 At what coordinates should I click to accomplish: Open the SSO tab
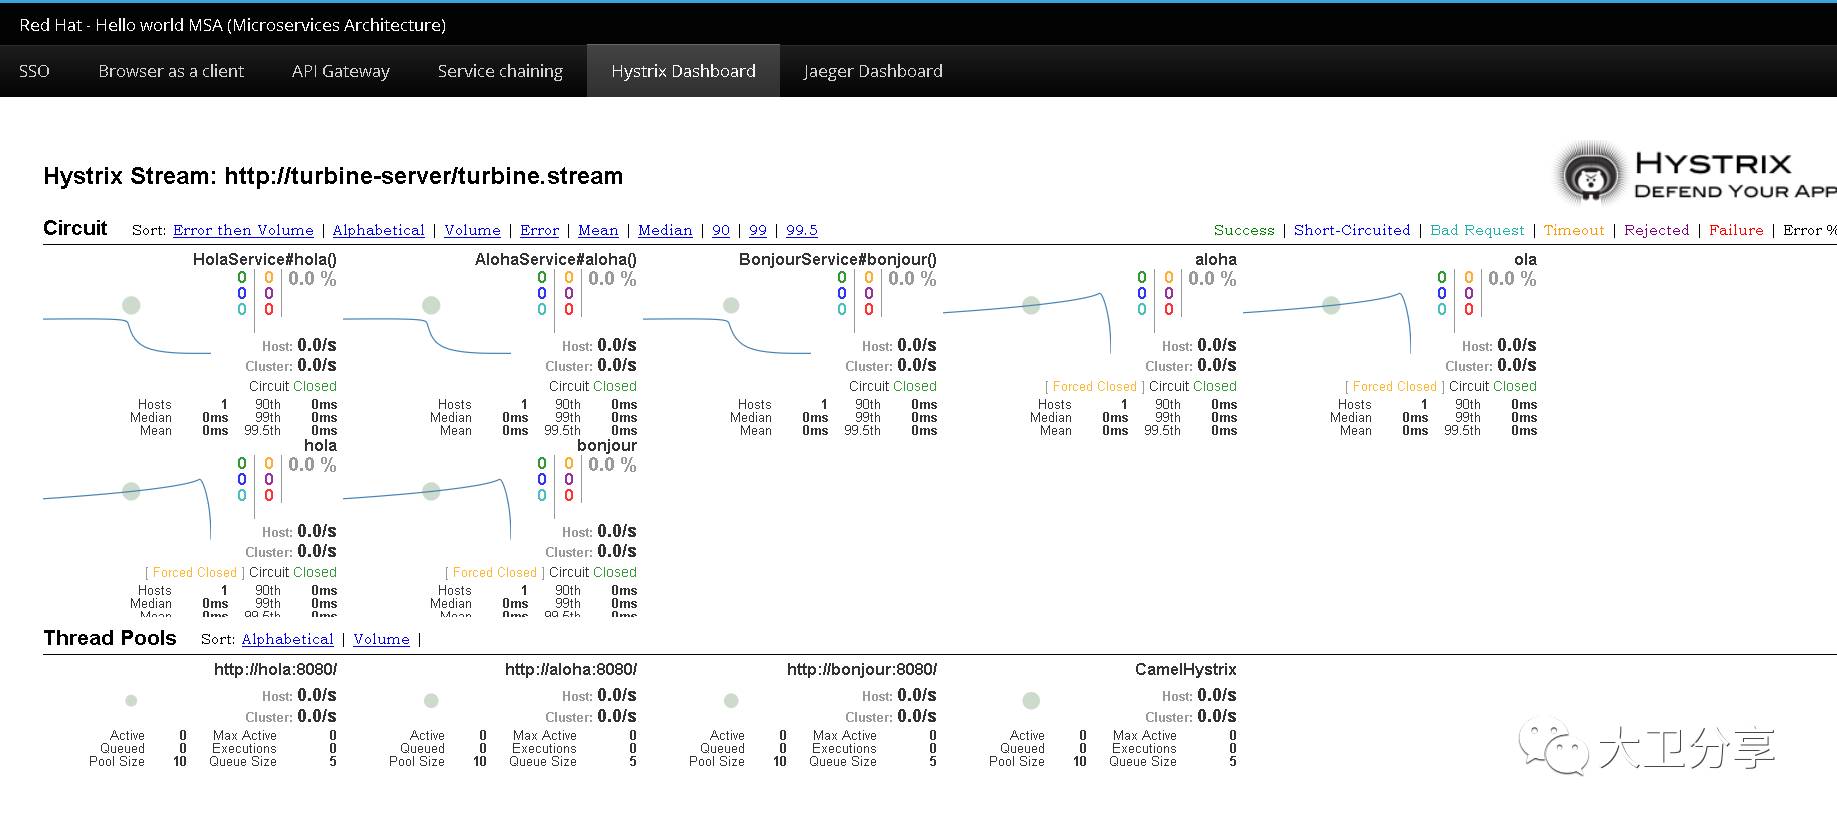pyautogui.click(x=34, y=71)
